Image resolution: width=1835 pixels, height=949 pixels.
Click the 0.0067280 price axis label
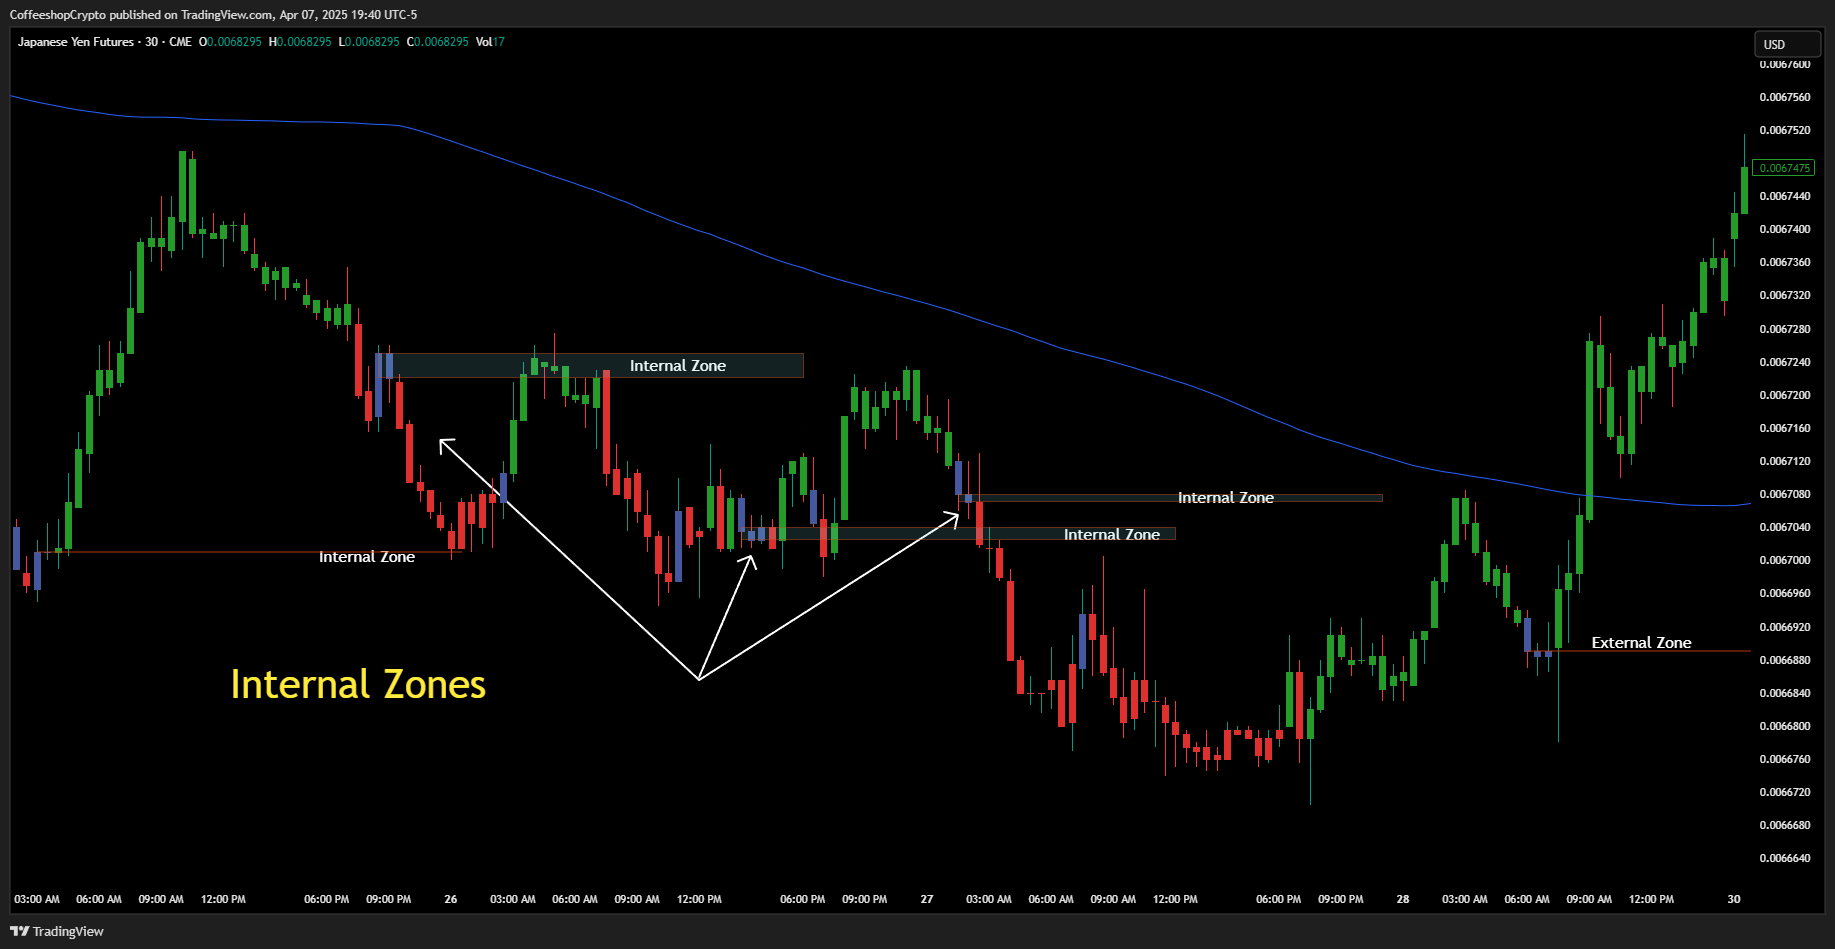(x=1785, y=329)
